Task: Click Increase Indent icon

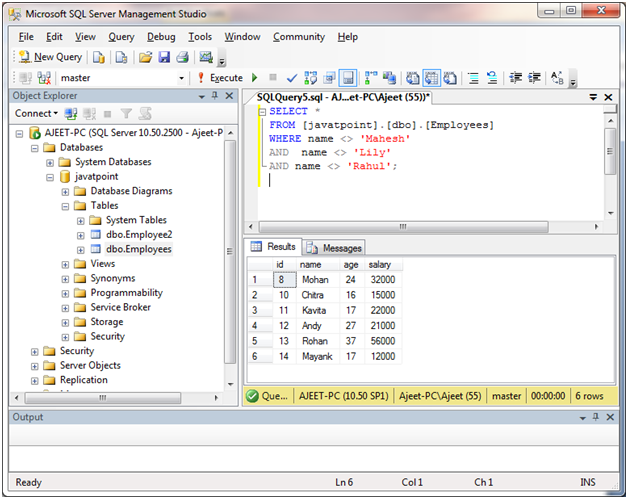Action: 534,78
